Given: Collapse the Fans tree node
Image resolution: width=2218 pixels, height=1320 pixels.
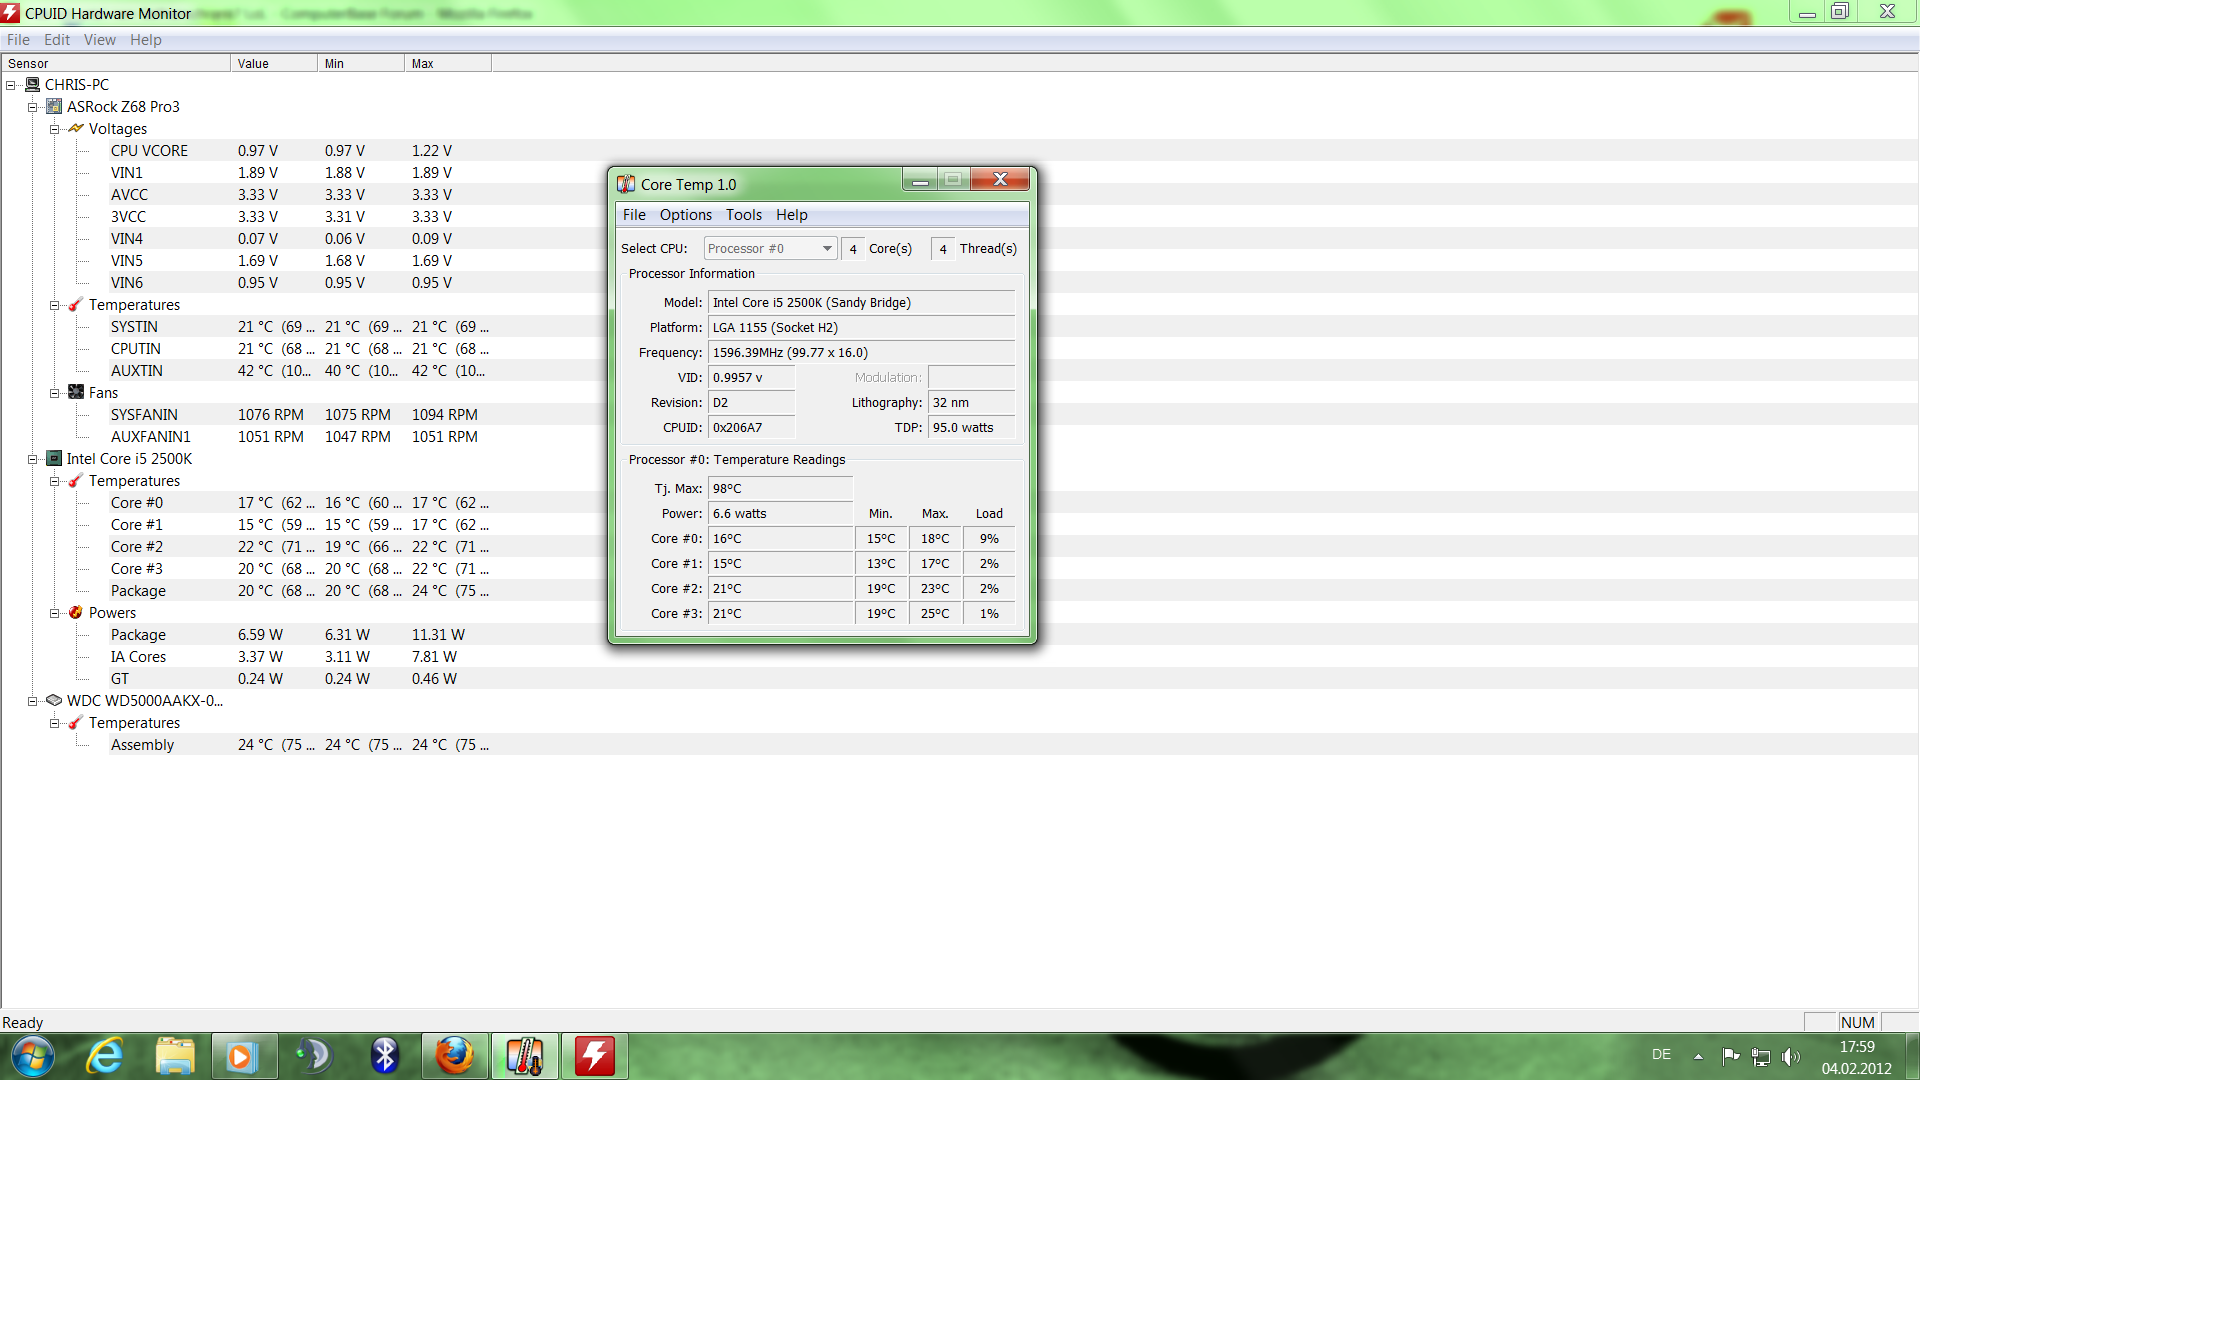Looking at the screenshot, I should pos(55,393).
